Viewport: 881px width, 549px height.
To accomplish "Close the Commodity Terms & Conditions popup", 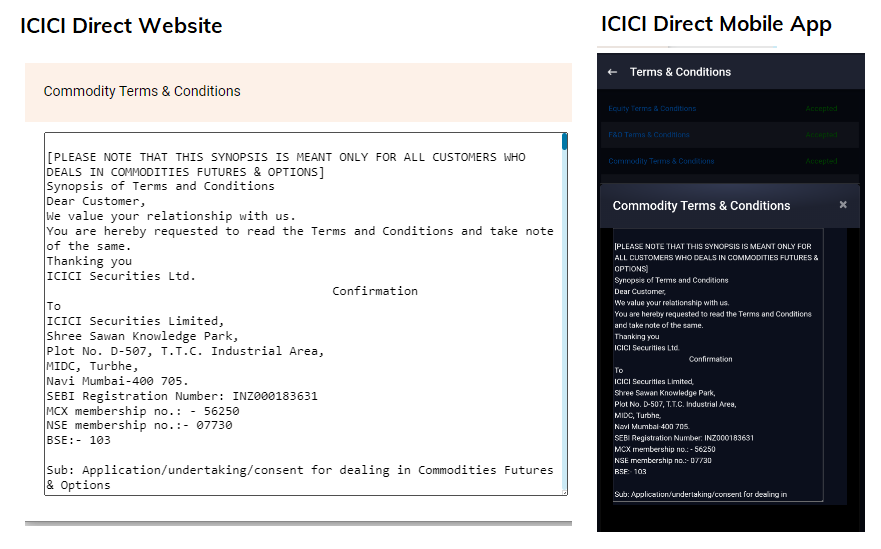I will click(x=843, y=205).
